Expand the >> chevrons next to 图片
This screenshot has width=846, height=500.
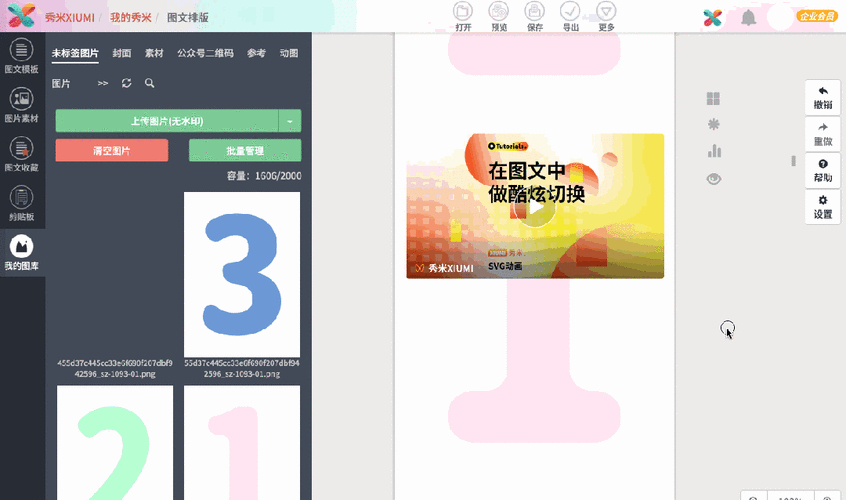[103, 84]
